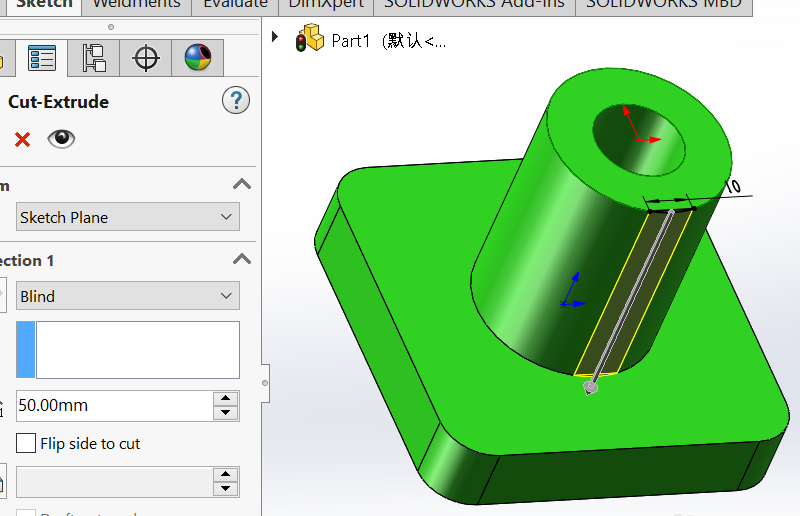Switch to the SOLIDWORKS MBD tab

point(664,7)
